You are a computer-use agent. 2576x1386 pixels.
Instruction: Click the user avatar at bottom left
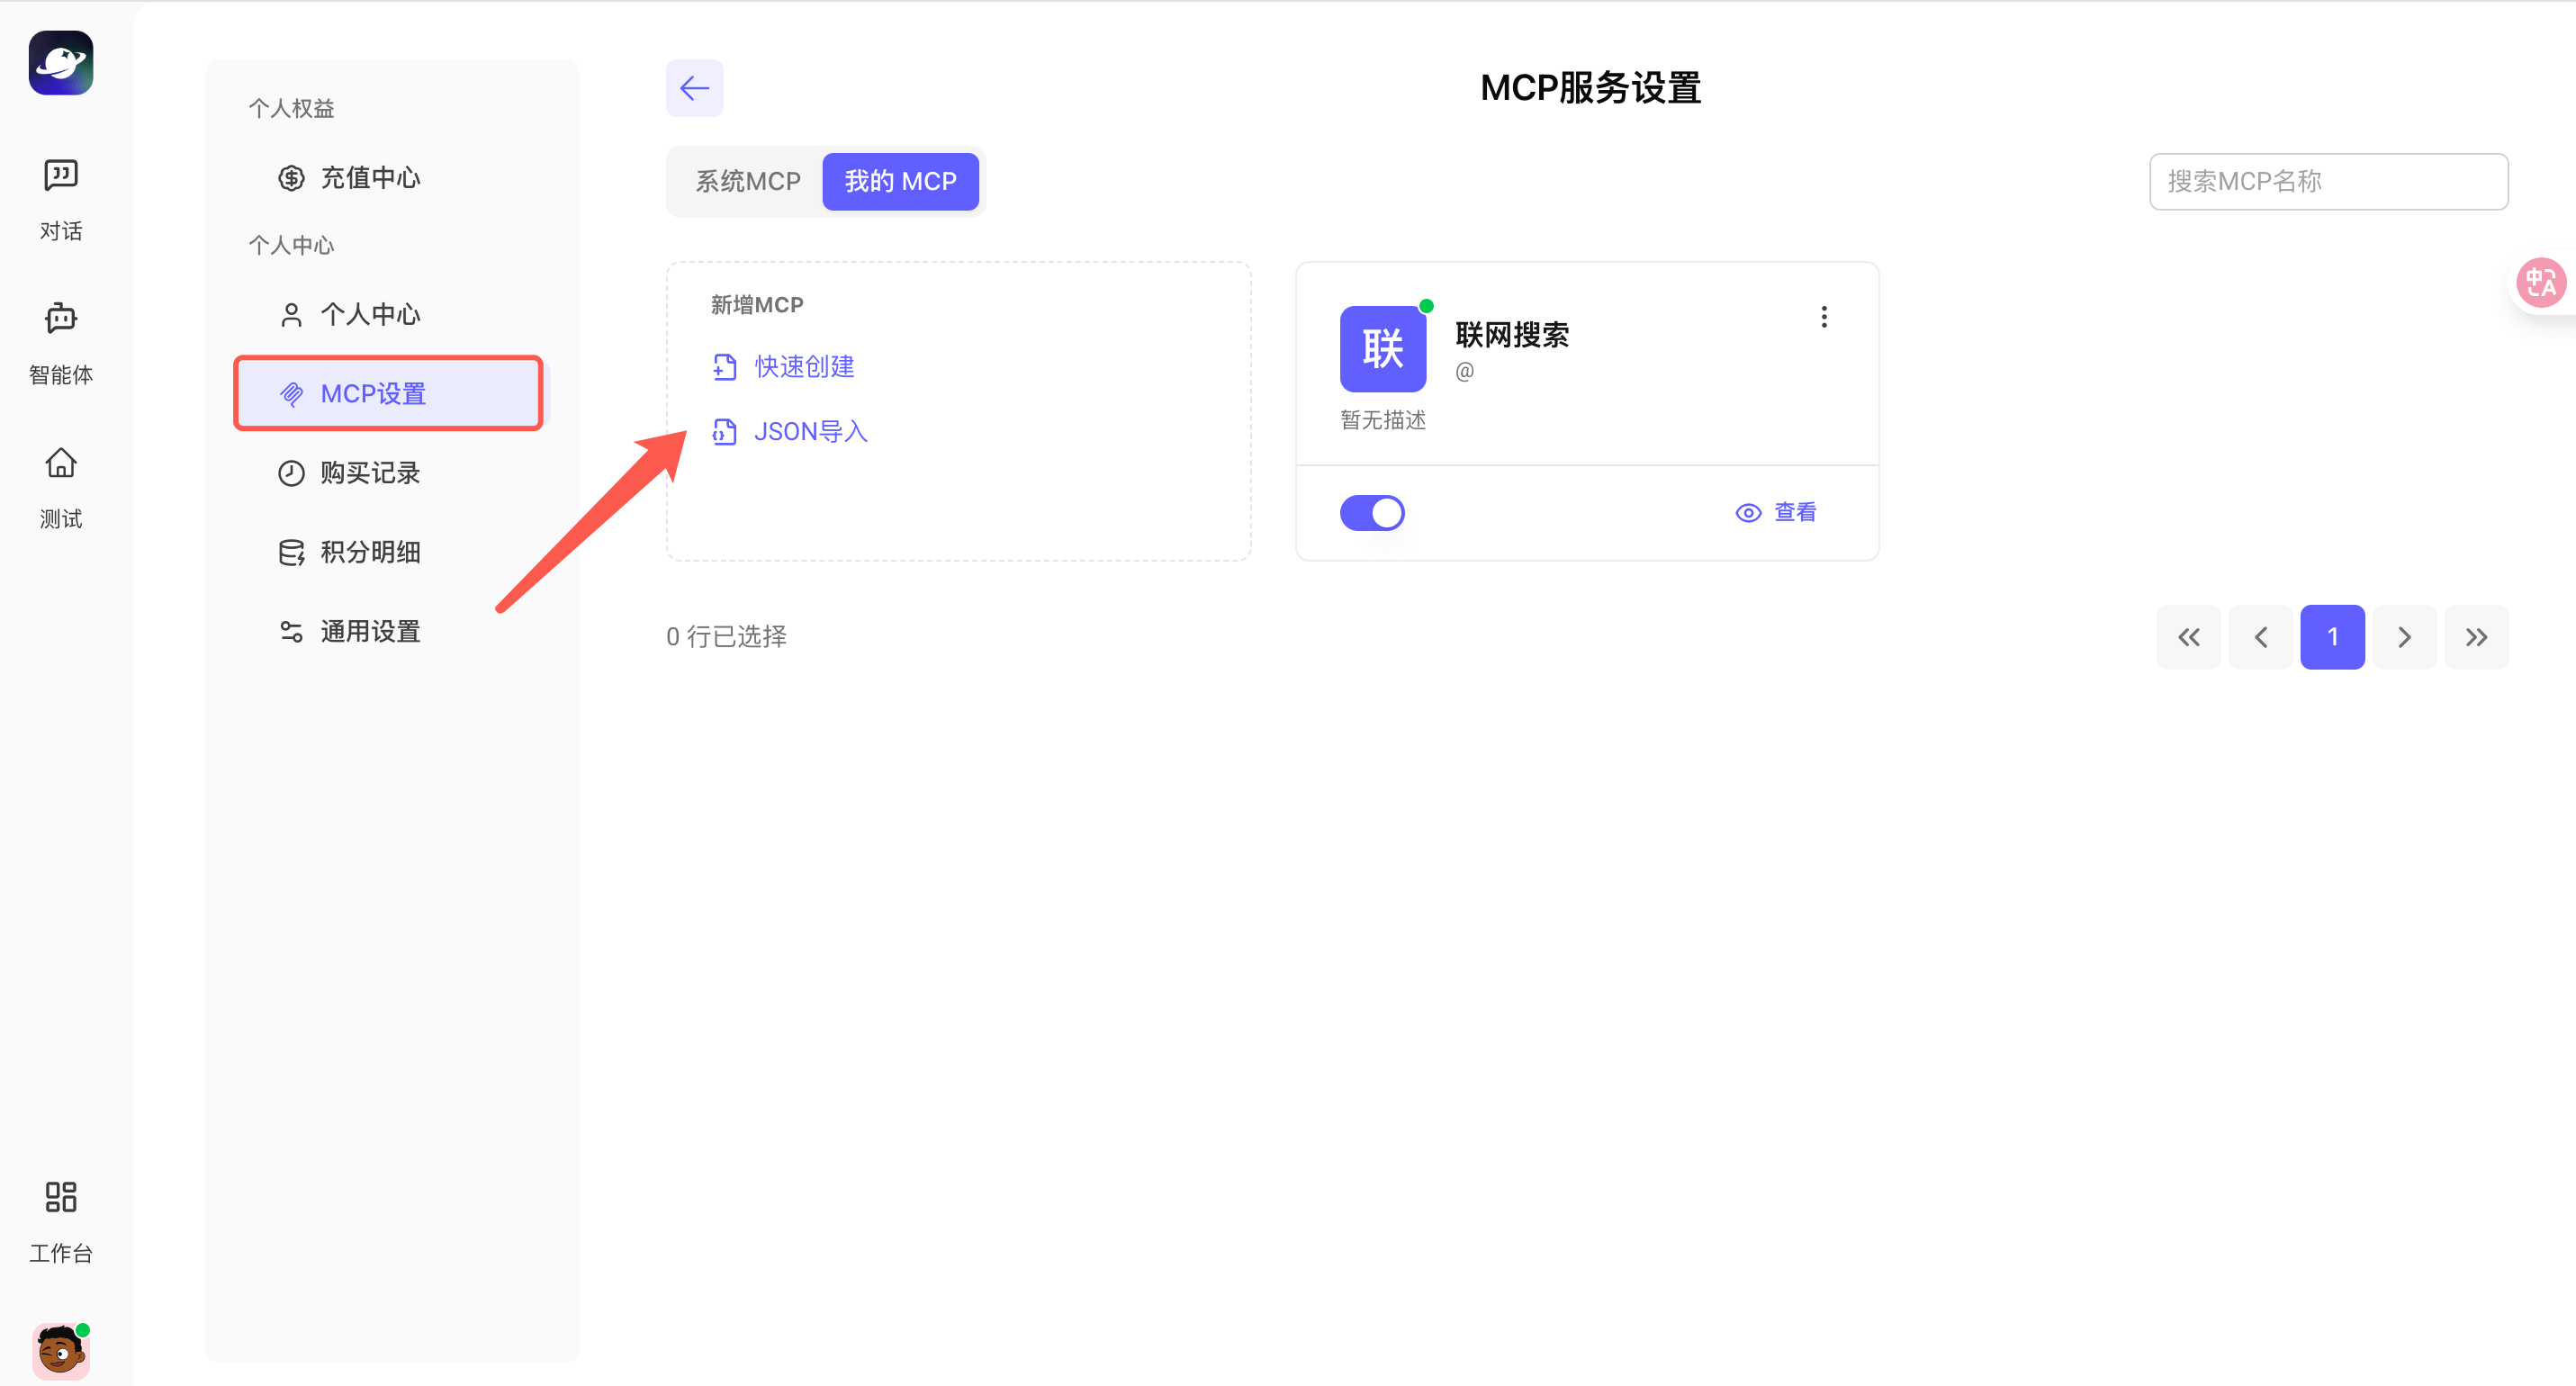60,1350
